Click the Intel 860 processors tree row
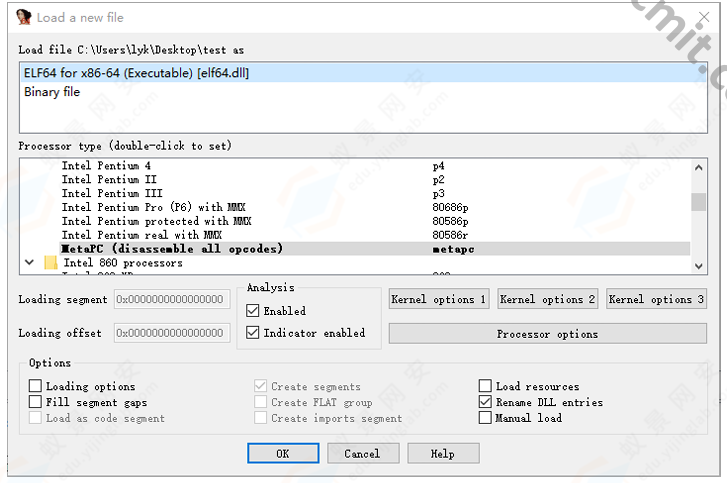Screen dimensions: 727x483 click(123, 263)
